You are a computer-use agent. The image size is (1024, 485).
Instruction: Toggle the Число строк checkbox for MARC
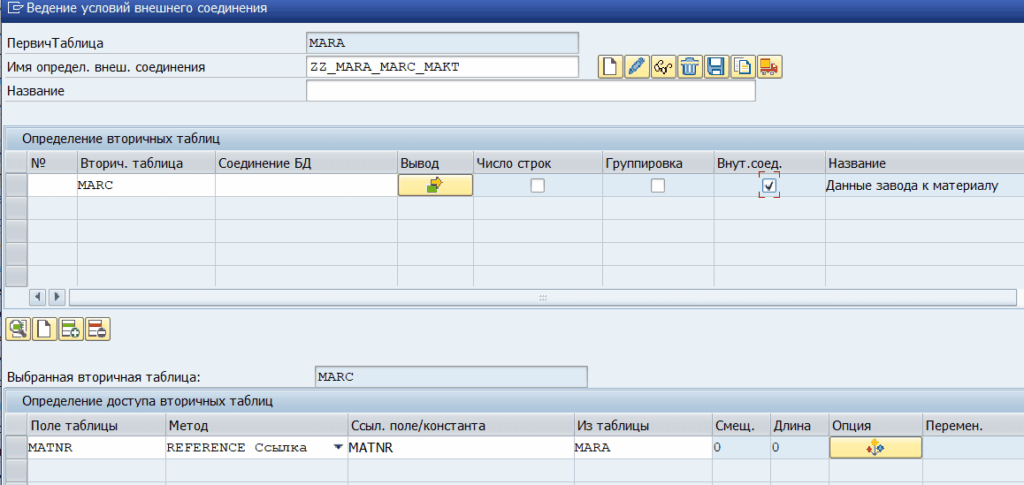[538, 186]
